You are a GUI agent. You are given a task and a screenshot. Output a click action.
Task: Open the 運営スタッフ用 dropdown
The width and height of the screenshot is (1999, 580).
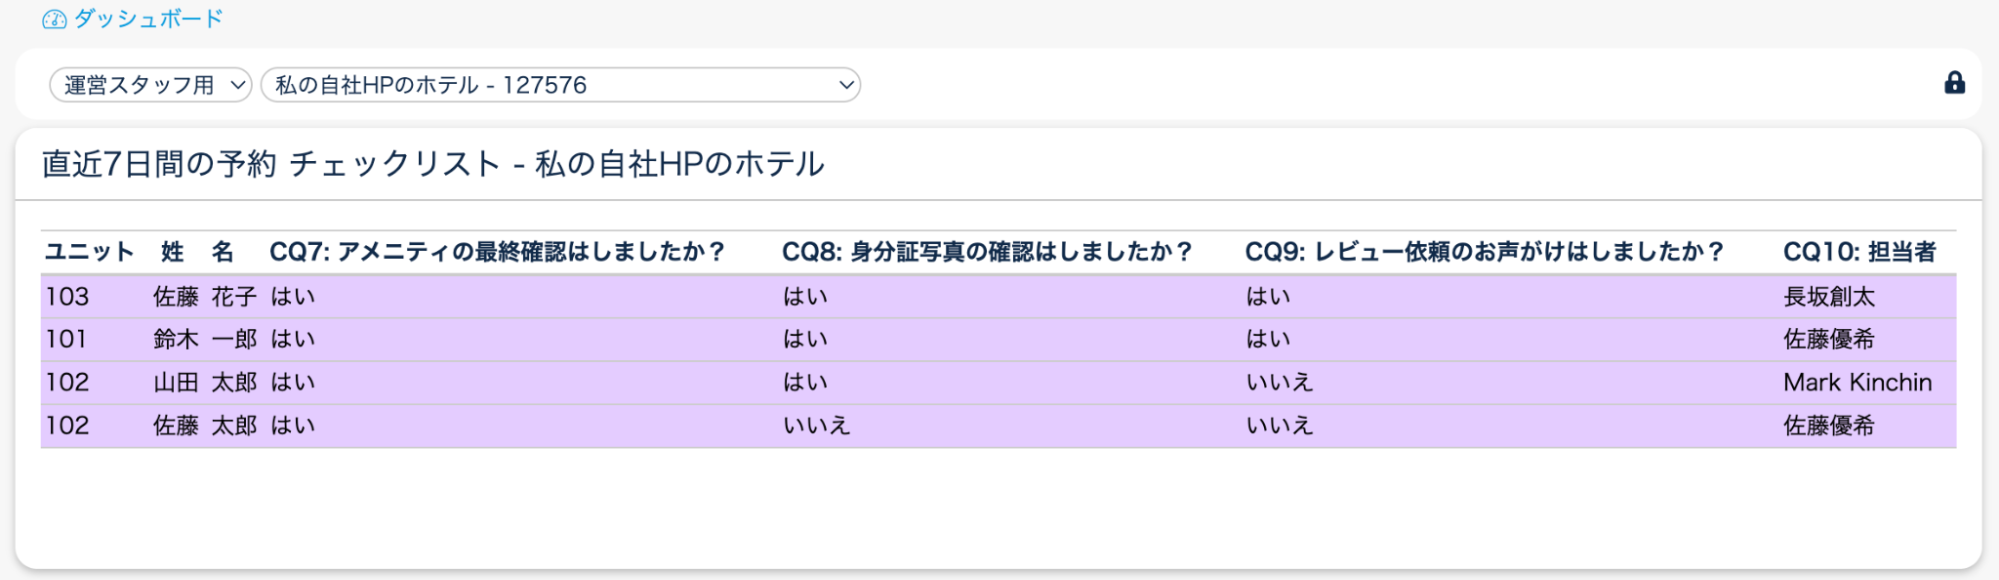pos(150,85)
